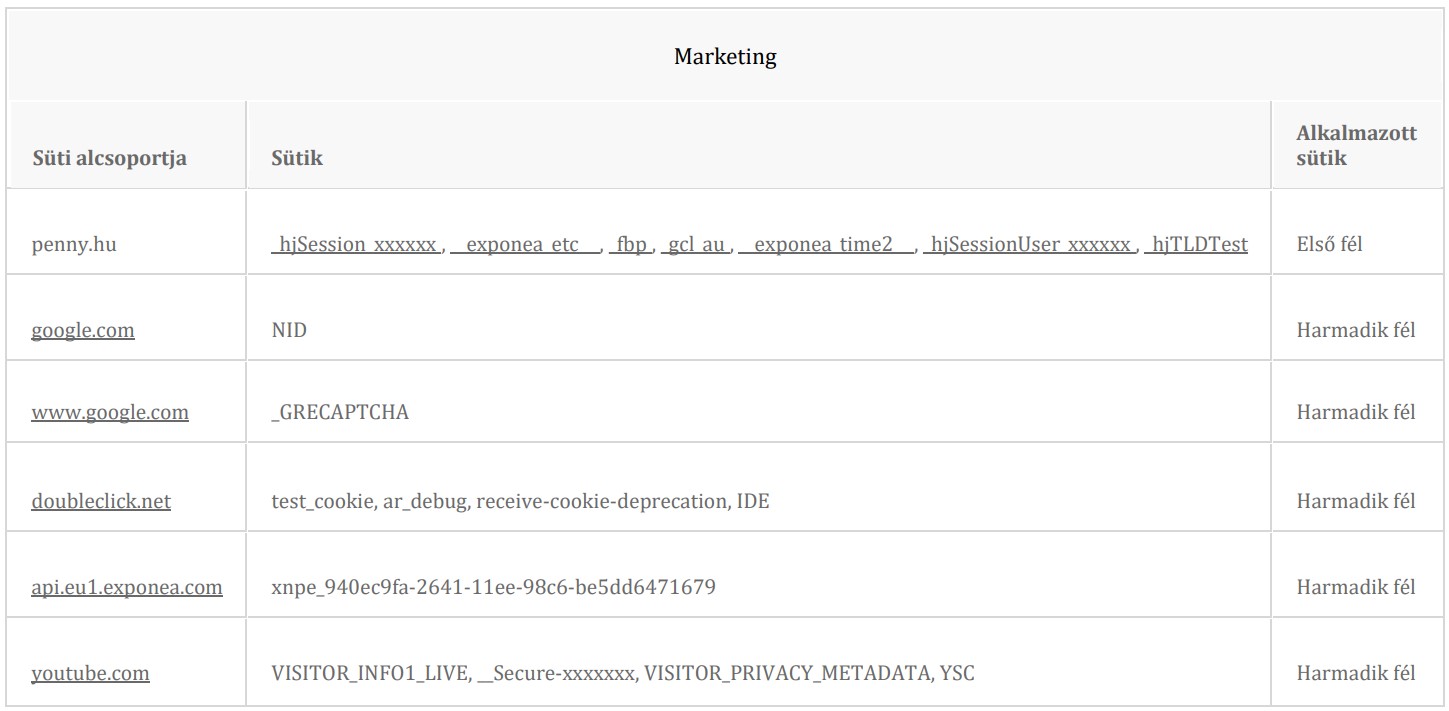Follow the api.eu1.exponea.com subgroup link
Image resolution: width=1449 pixels, height=711 pixels.
[127, 587]
